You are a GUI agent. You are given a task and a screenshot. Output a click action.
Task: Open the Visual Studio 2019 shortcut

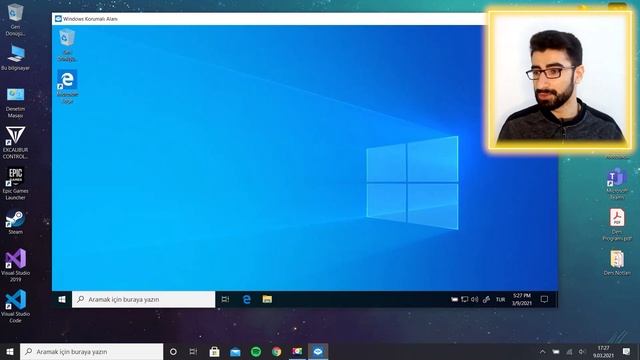(x=15, y=265)
